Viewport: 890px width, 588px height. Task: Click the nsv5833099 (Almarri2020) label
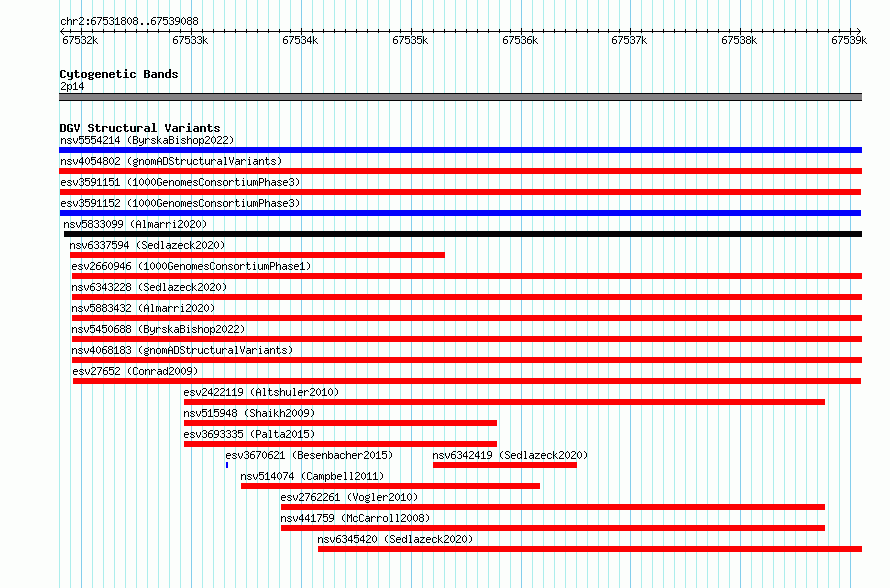coord(135,224)
